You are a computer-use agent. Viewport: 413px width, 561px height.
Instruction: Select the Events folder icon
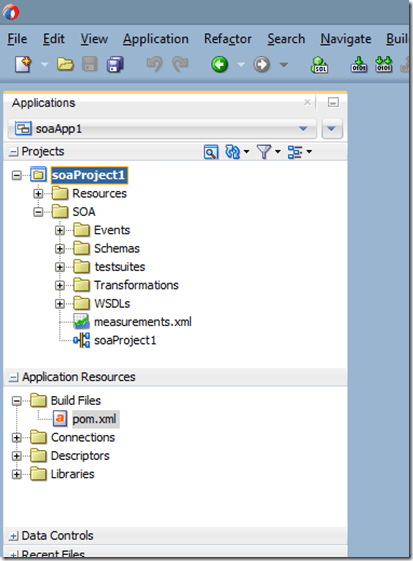pos(81,230)
